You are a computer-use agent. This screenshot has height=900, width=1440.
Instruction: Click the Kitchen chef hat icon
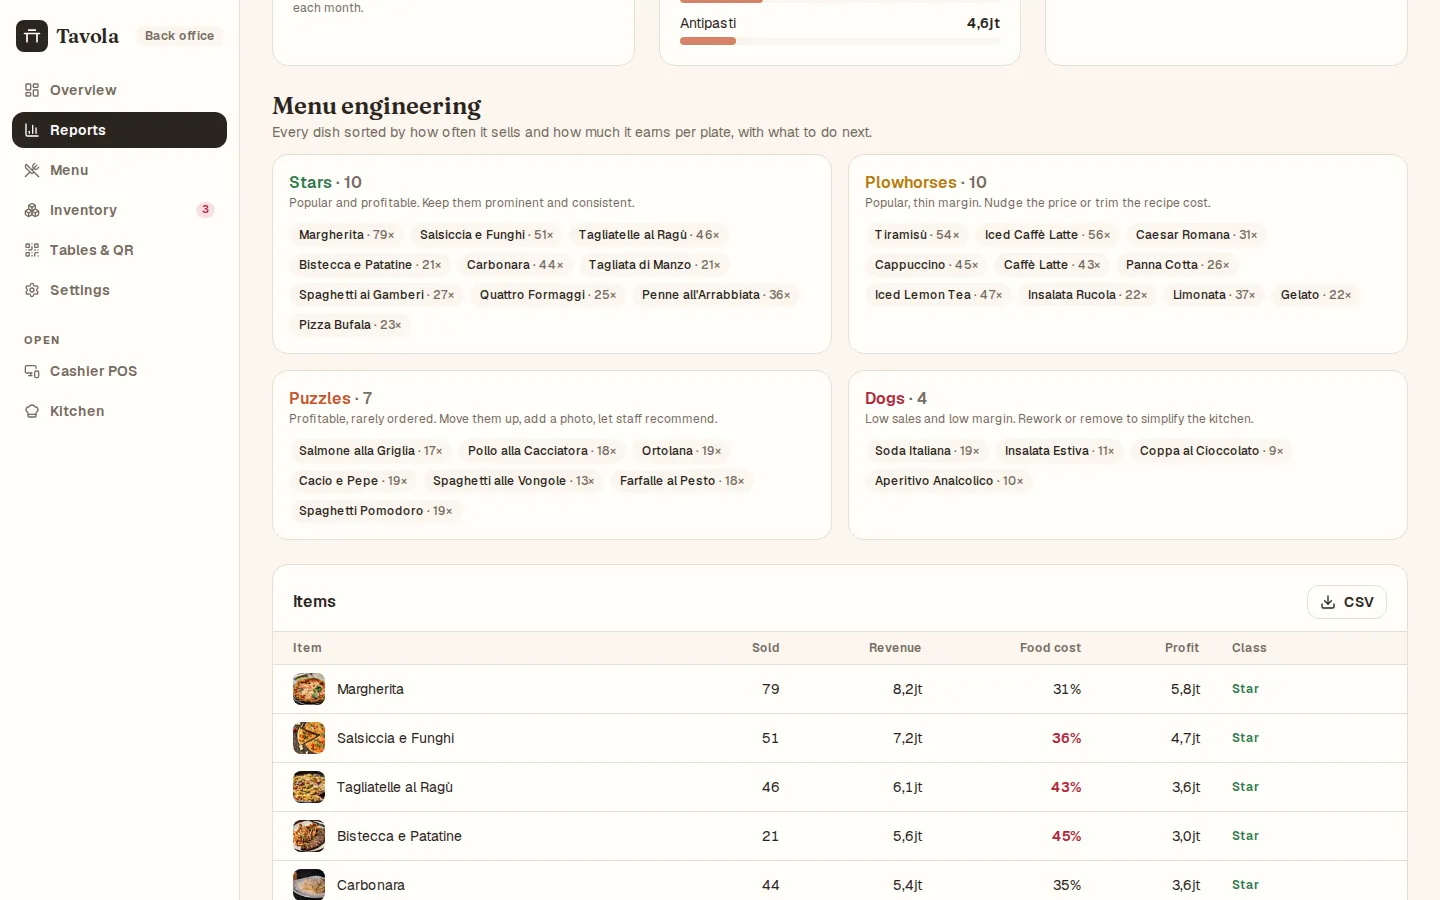[x=32, y=411]
